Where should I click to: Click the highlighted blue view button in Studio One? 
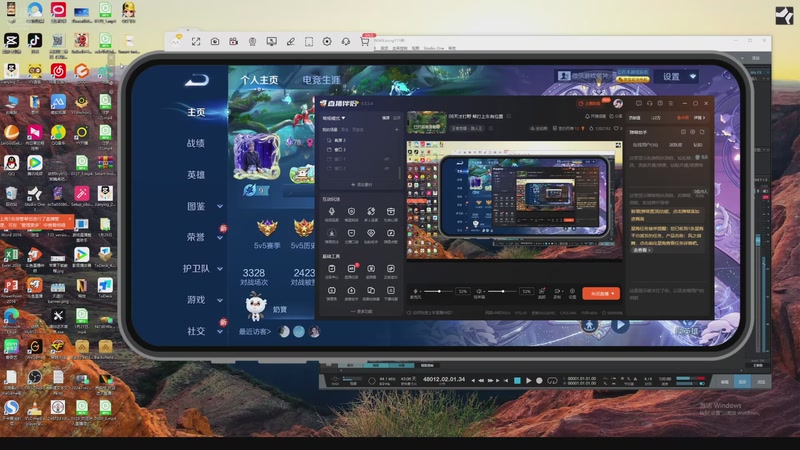tap(742, 382)
